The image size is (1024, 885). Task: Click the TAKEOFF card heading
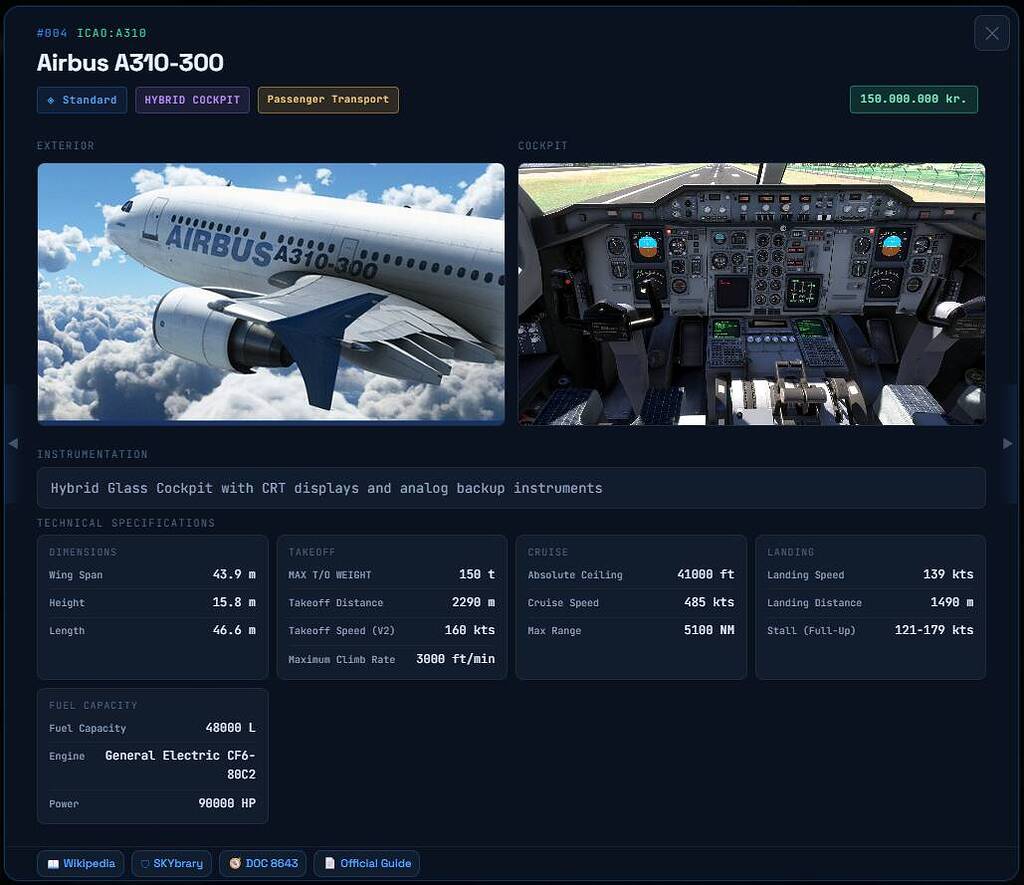tap(312, 553)
